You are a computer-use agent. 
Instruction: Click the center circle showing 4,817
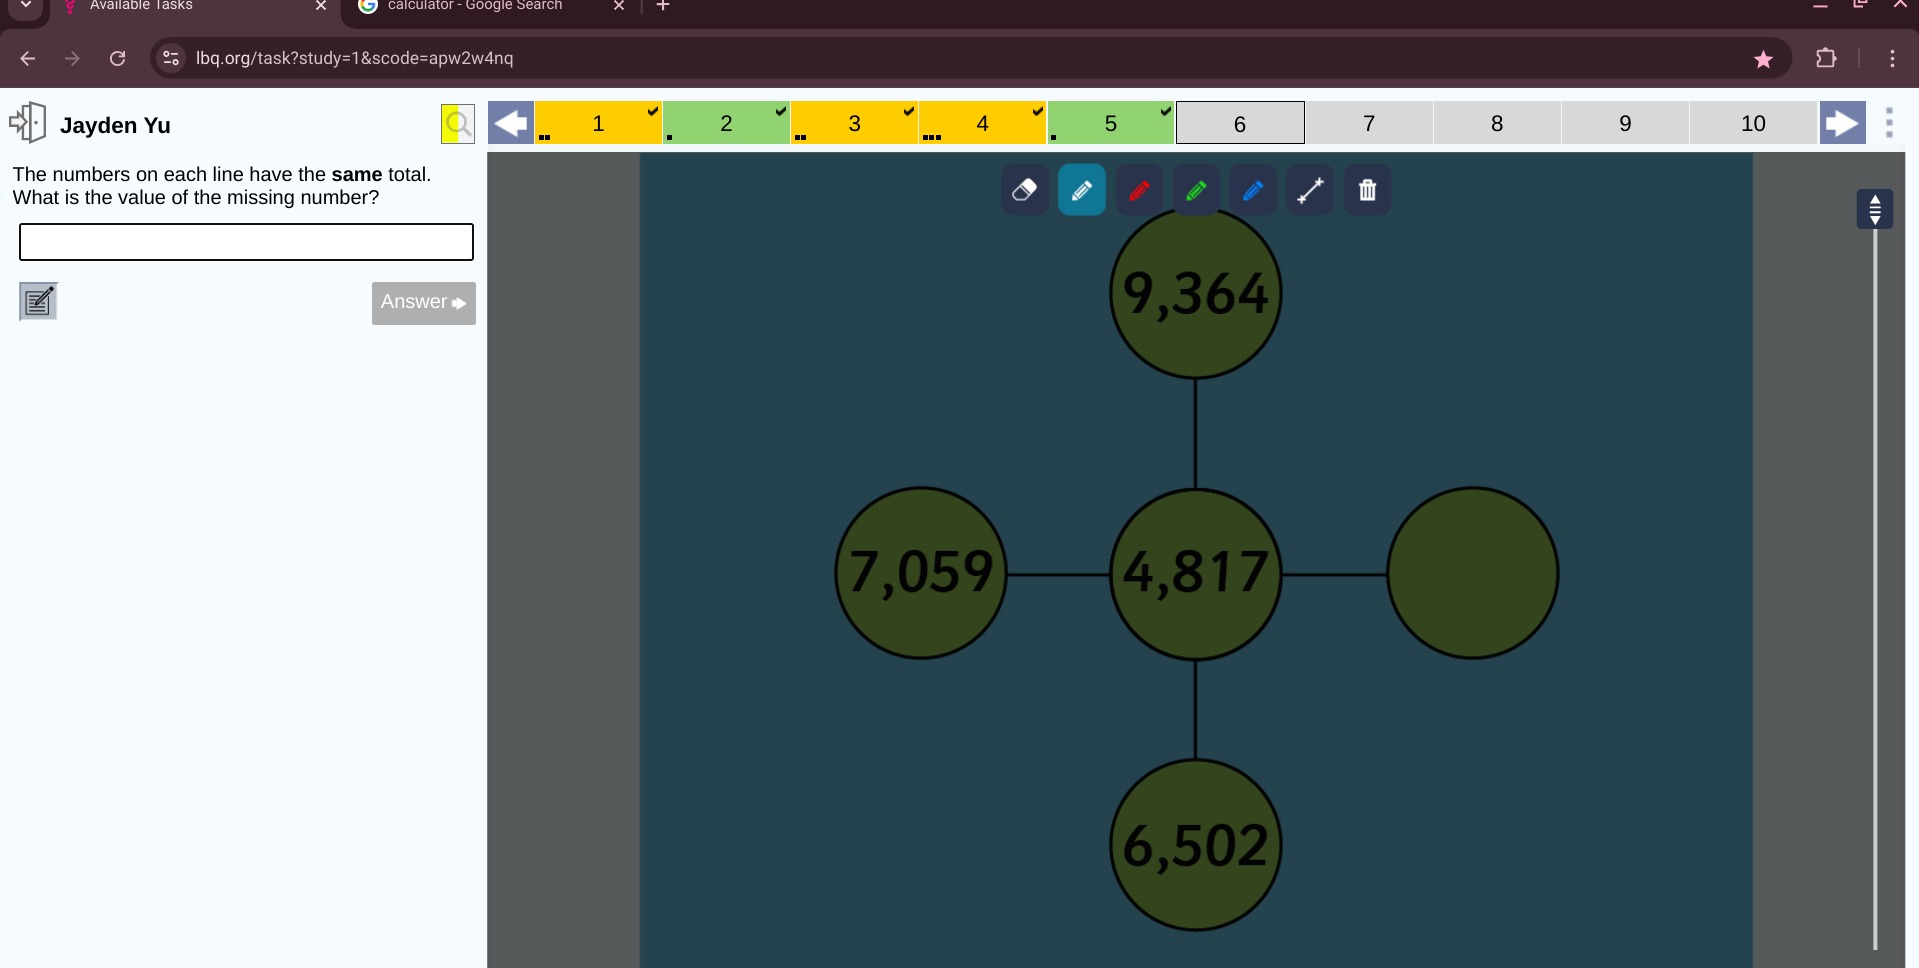point(1195,574)
